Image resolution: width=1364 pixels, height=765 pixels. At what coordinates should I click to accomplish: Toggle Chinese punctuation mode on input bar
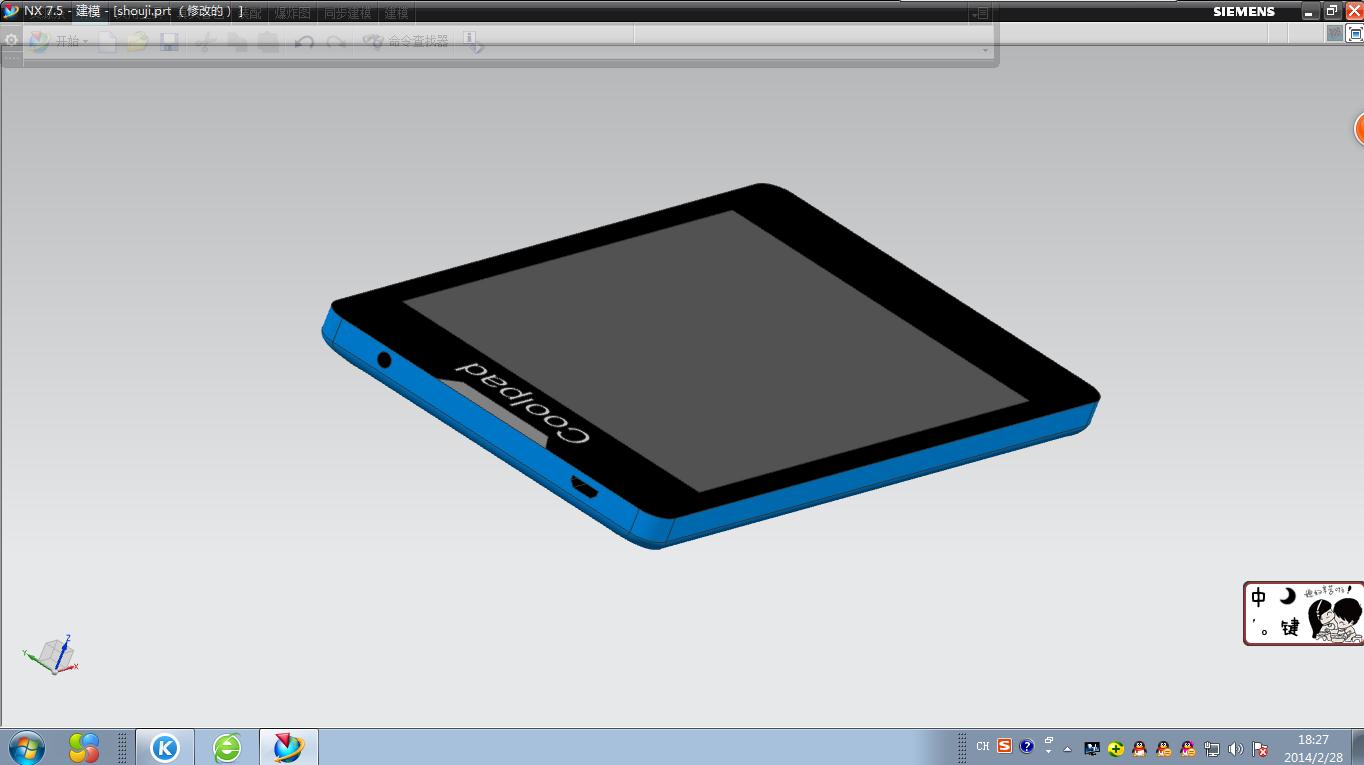[1260, 628]
